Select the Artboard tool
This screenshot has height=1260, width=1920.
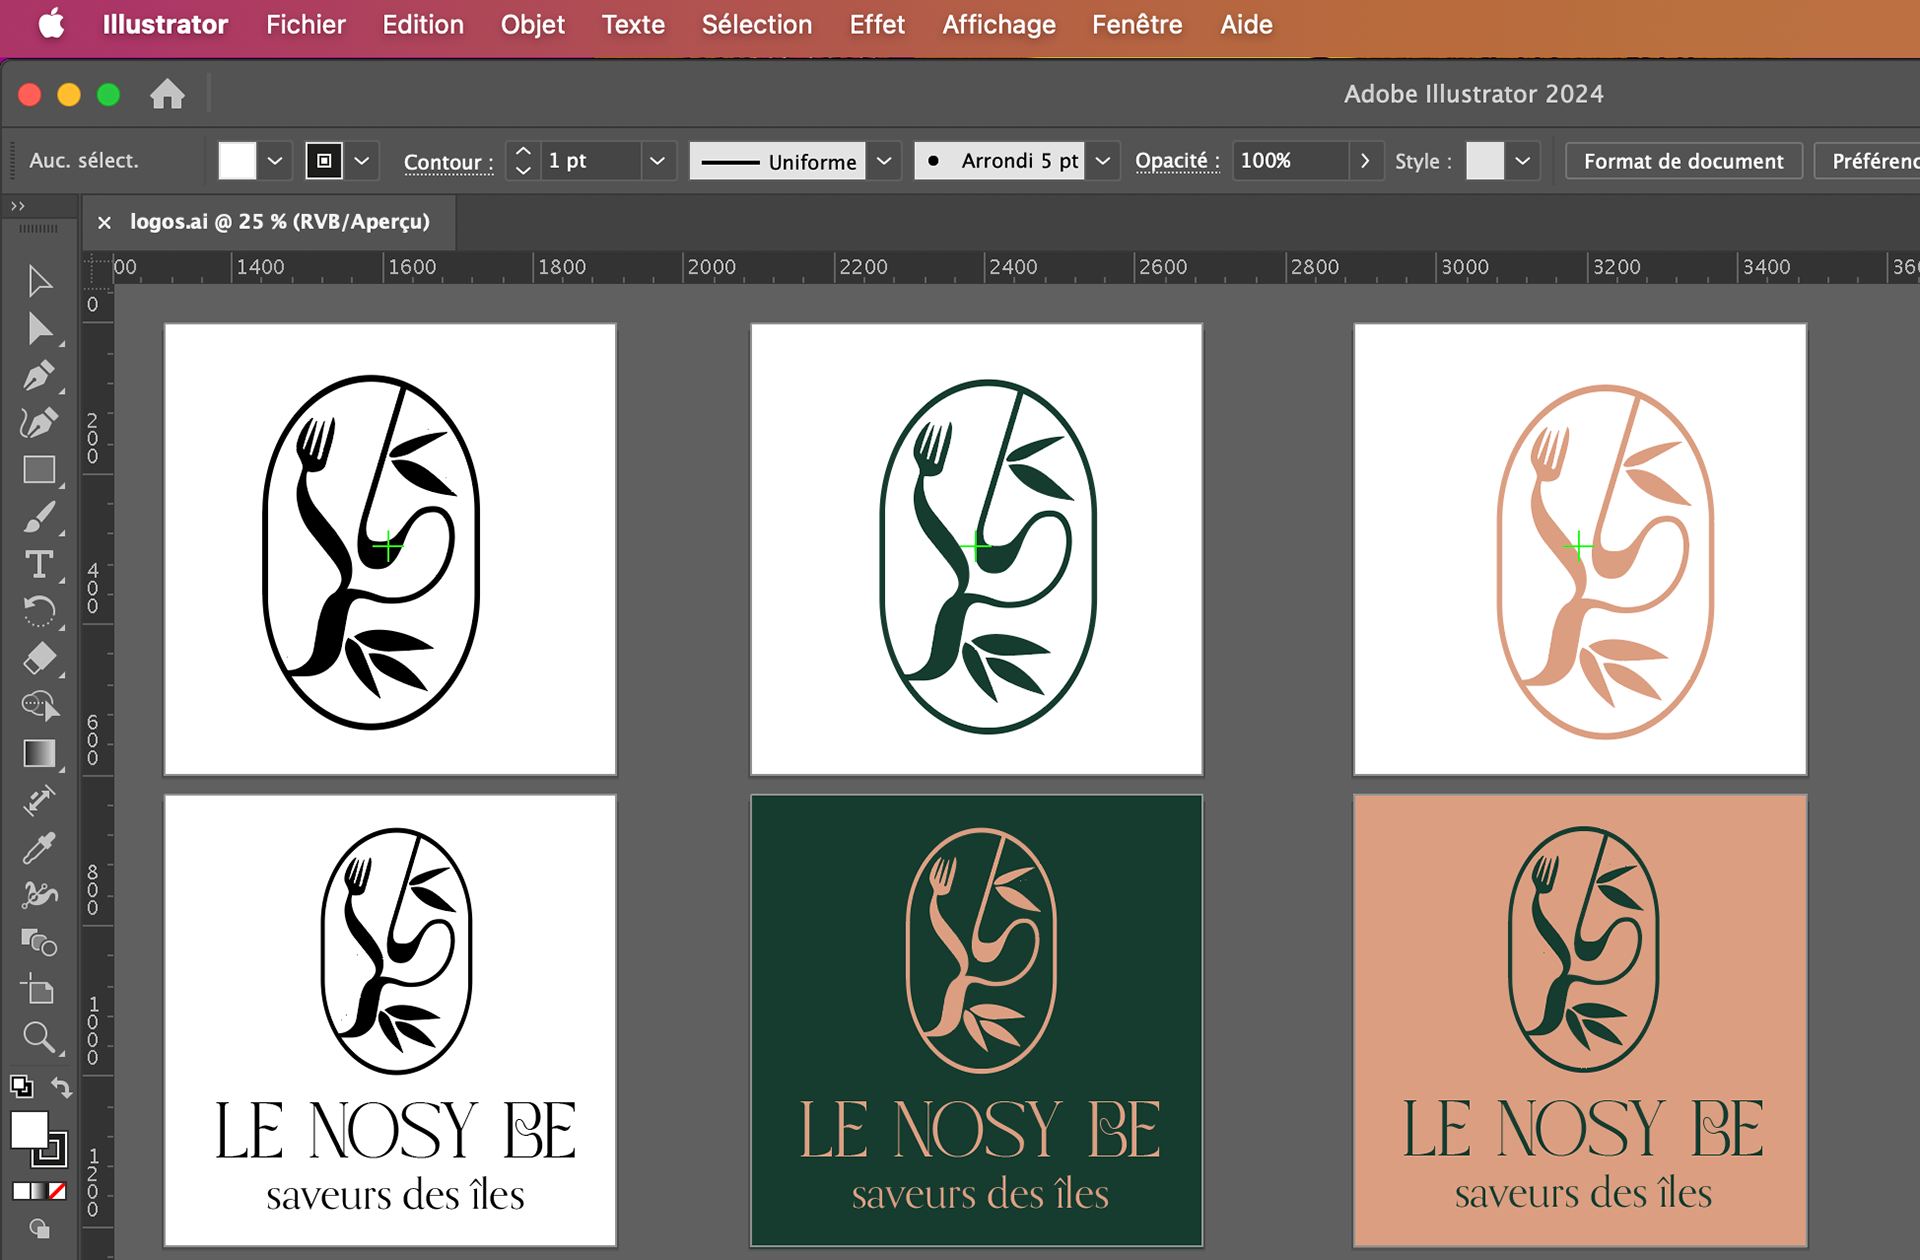click(39, 990)
